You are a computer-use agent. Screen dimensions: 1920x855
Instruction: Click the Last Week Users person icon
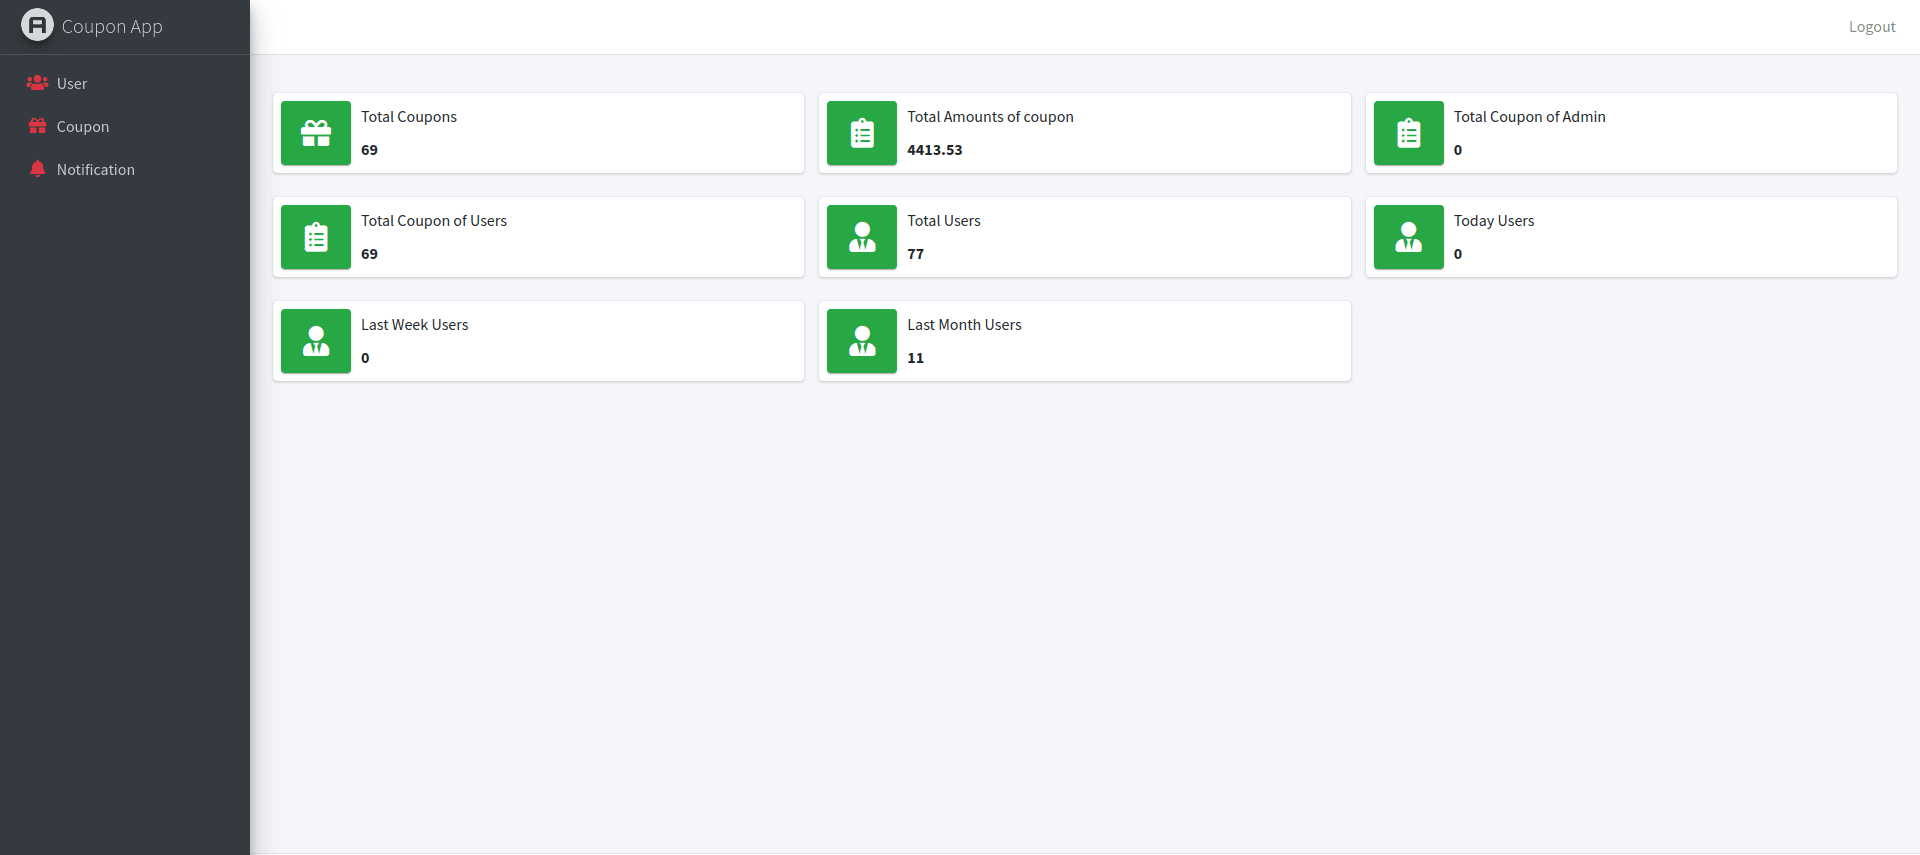pos(316,341)
